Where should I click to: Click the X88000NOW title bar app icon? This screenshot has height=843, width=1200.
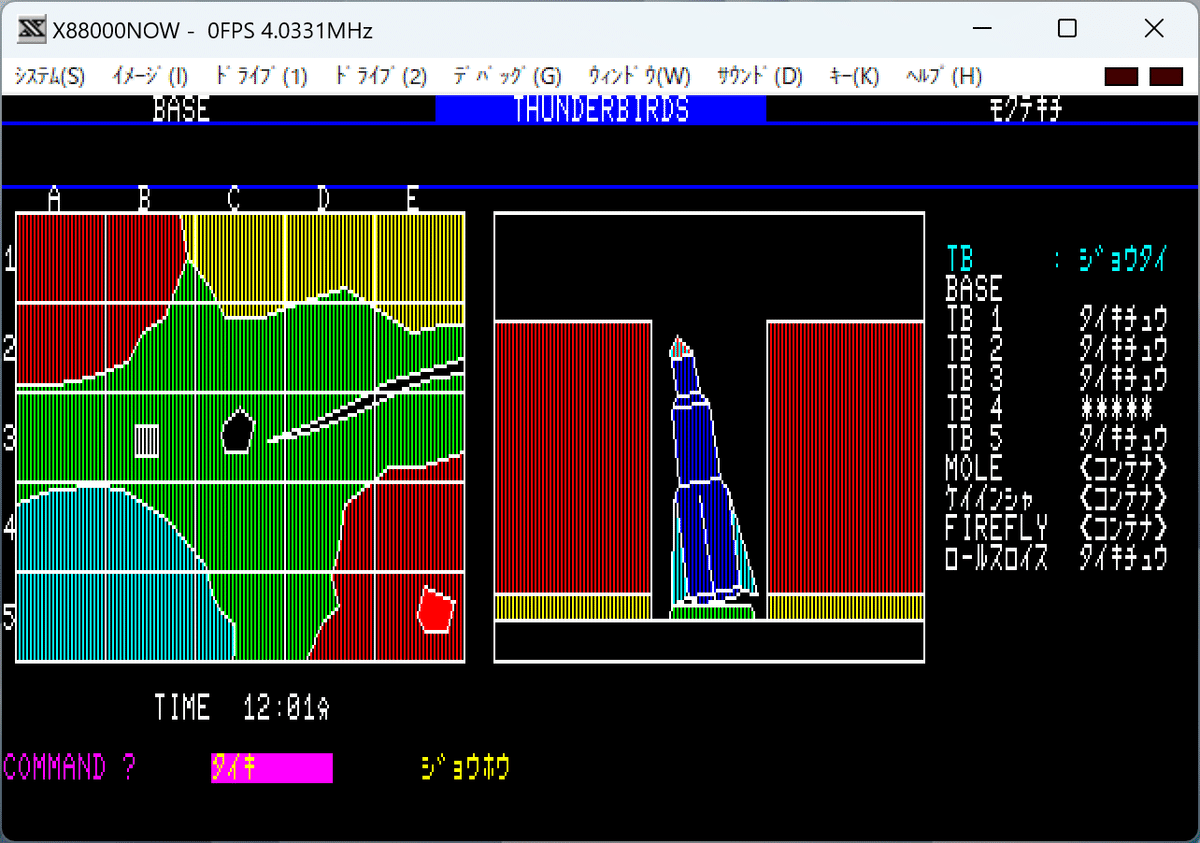(33, 30)
